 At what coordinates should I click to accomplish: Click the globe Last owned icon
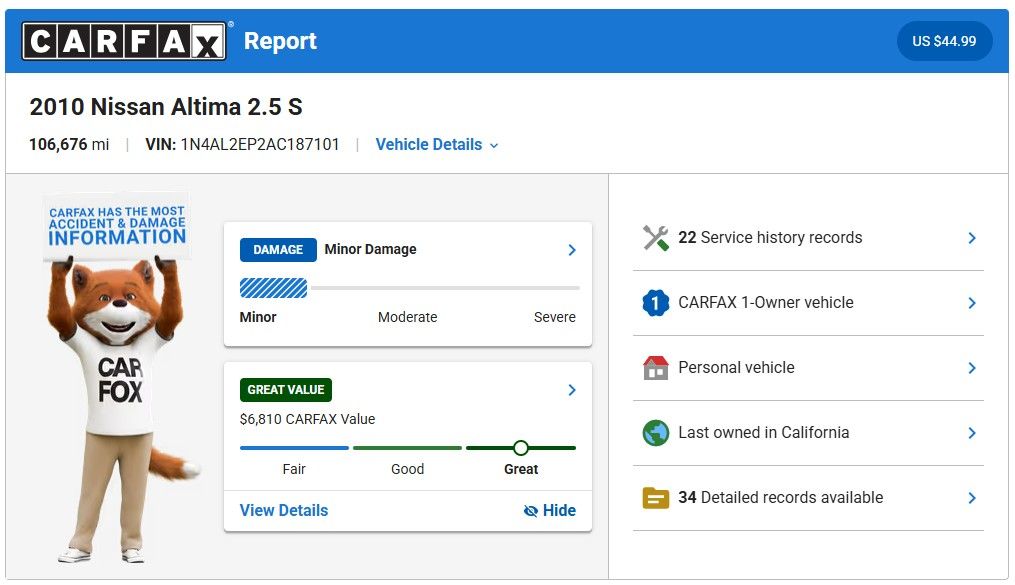[655, 433]
